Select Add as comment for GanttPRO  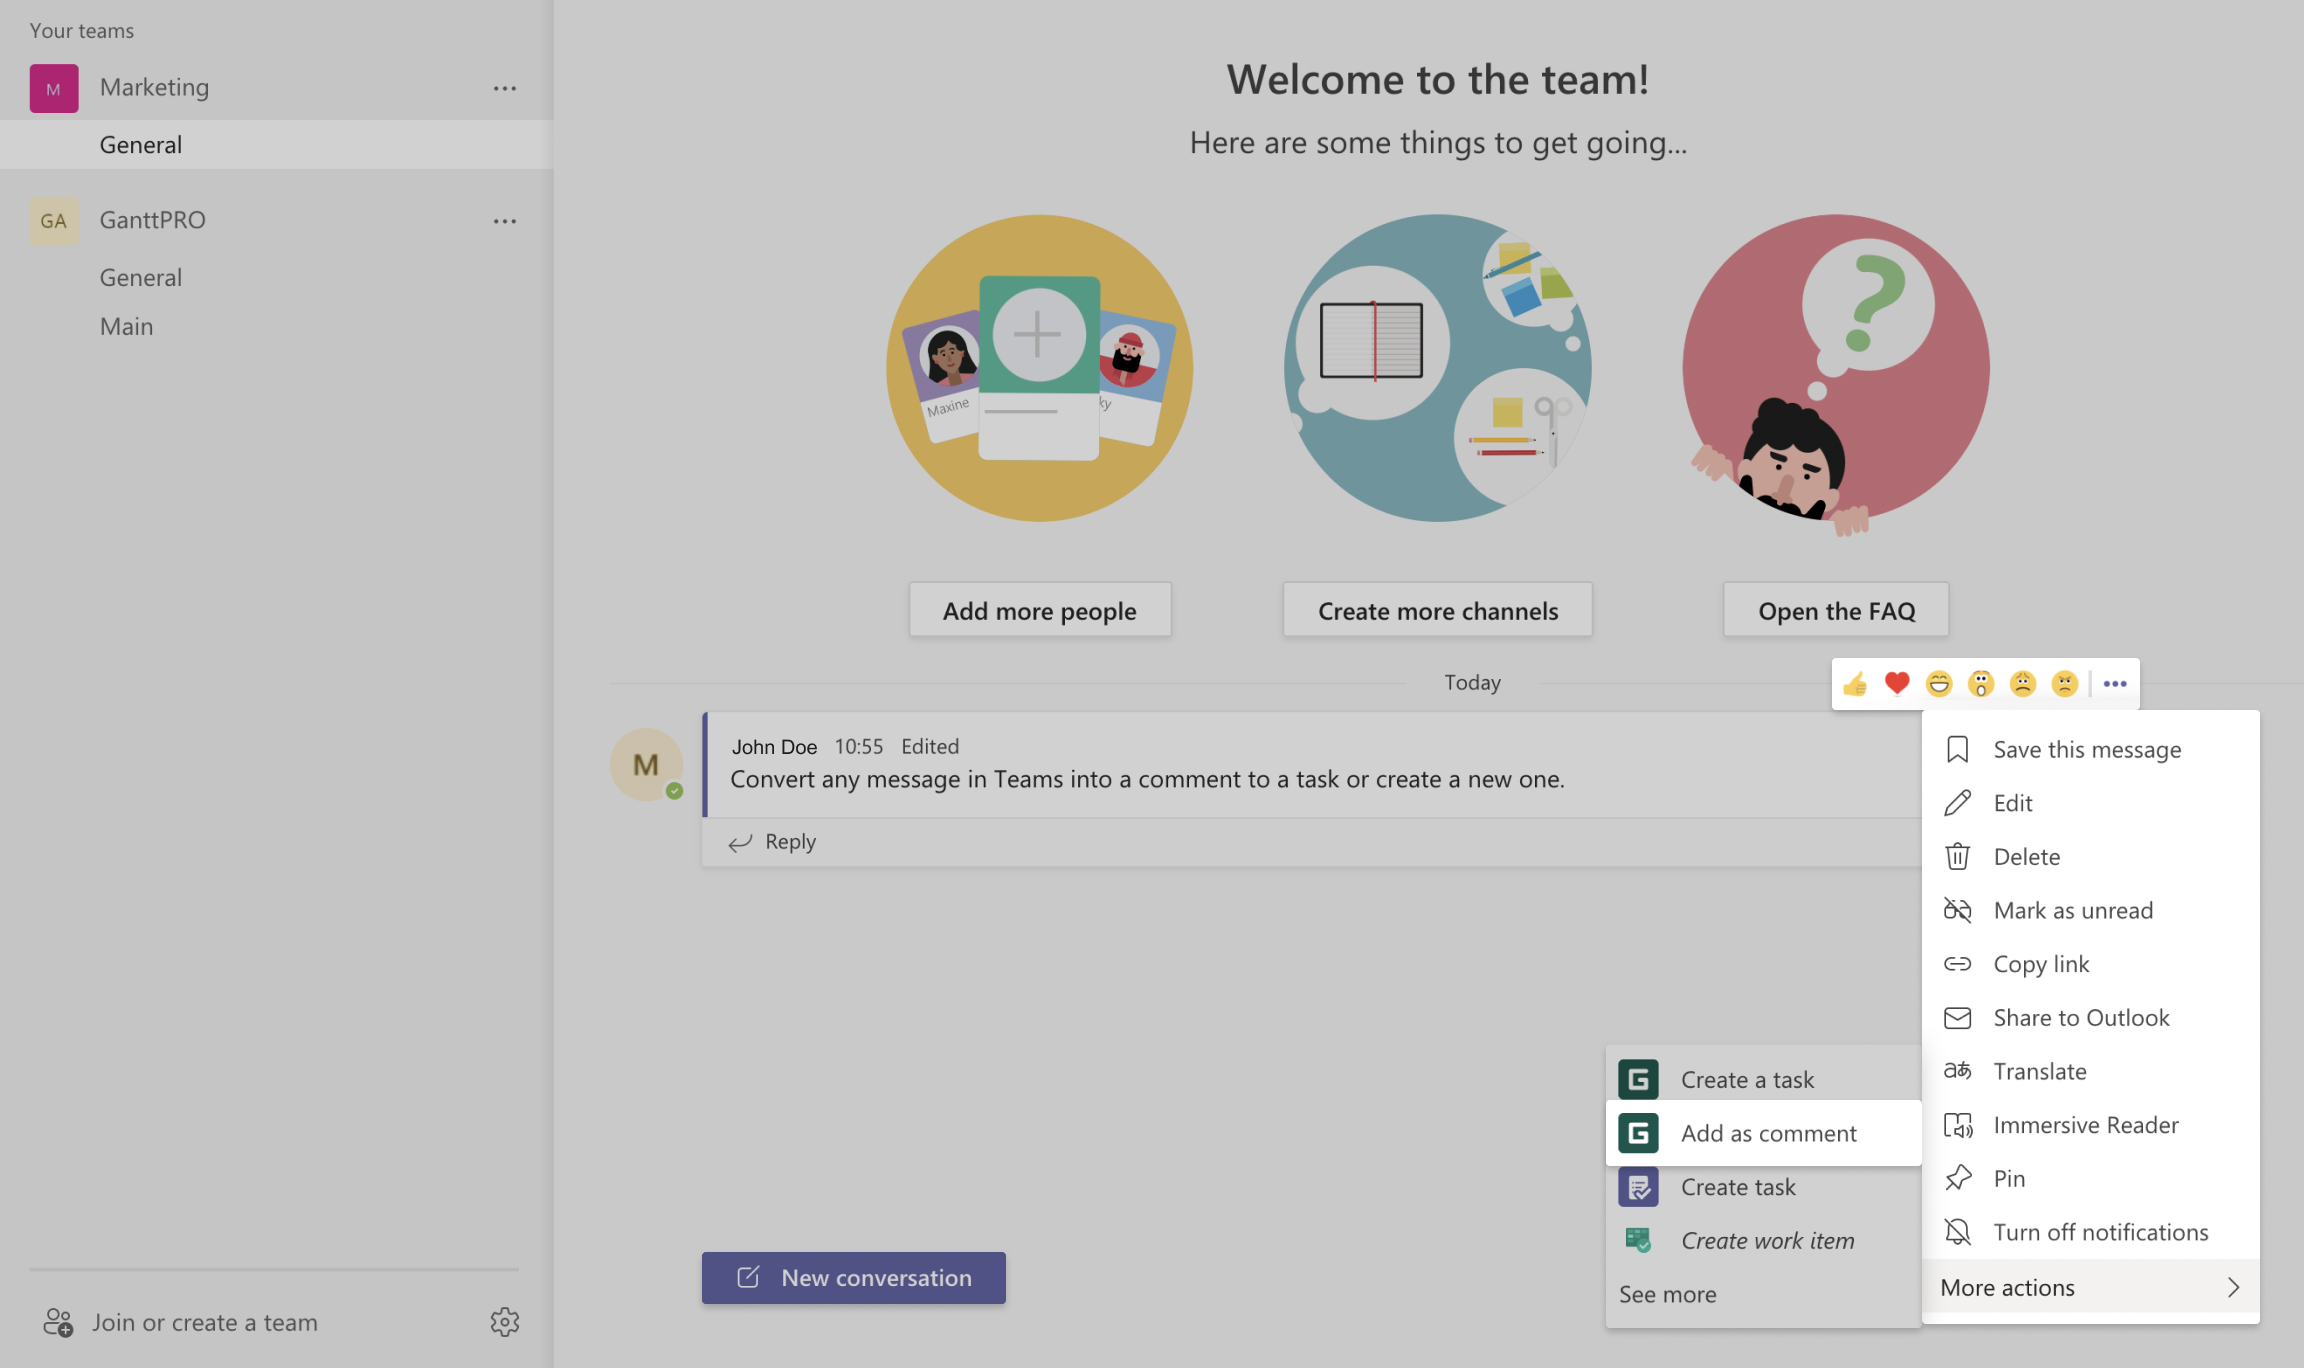click(1768, 1132)
